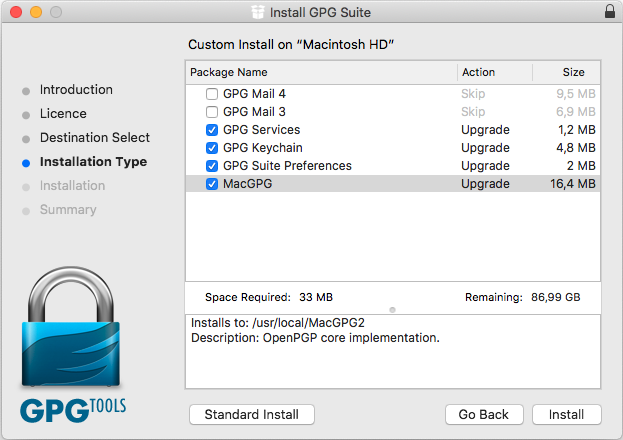Viewport: 623px width, 440px height.
Task: Uncheck the MacGPG checkbox
Action: tap(212, 184)
